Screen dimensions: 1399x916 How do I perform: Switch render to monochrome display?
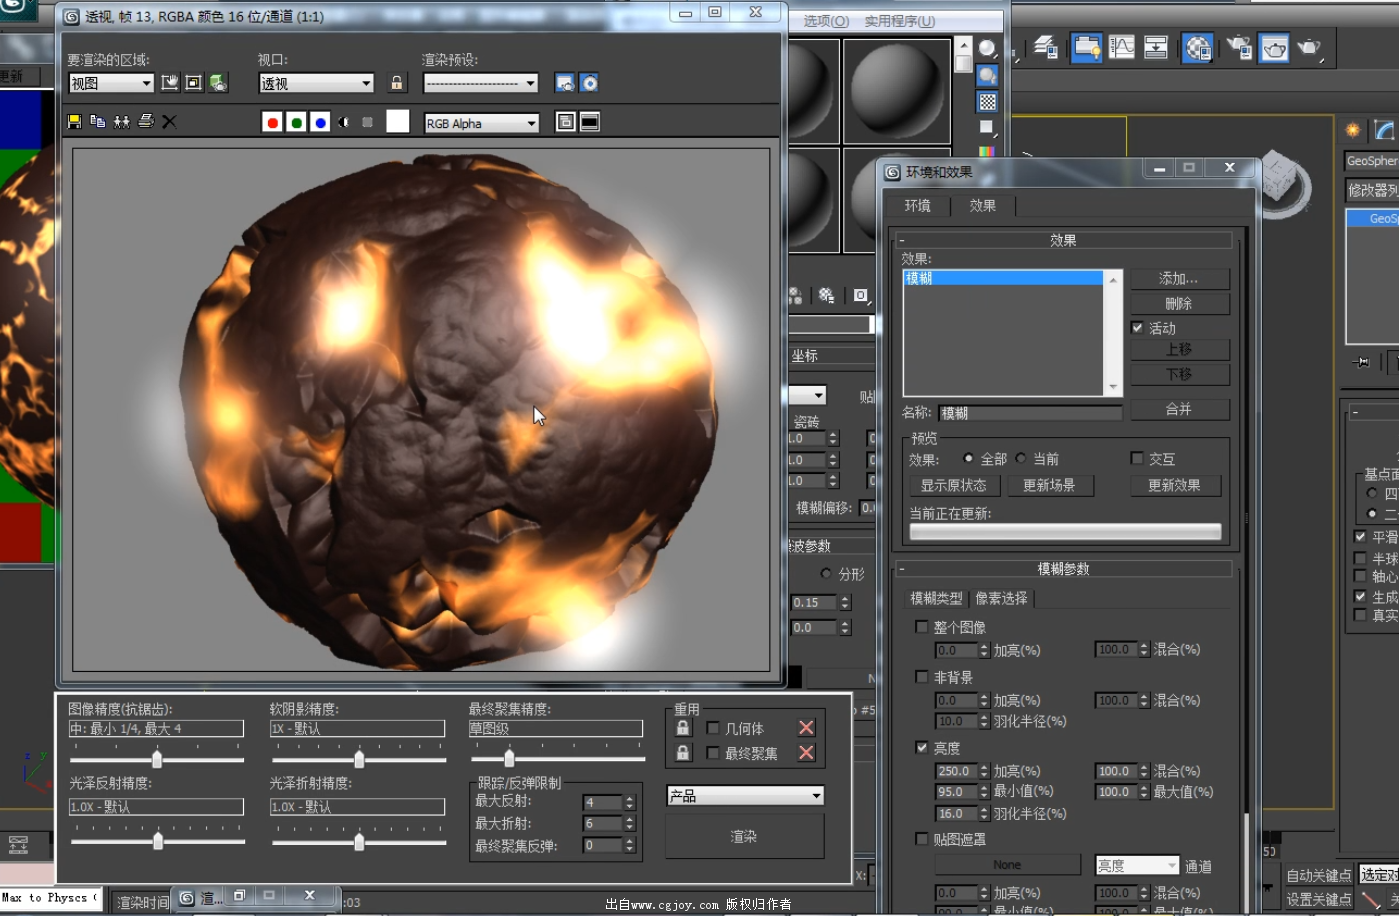(368, 122)
